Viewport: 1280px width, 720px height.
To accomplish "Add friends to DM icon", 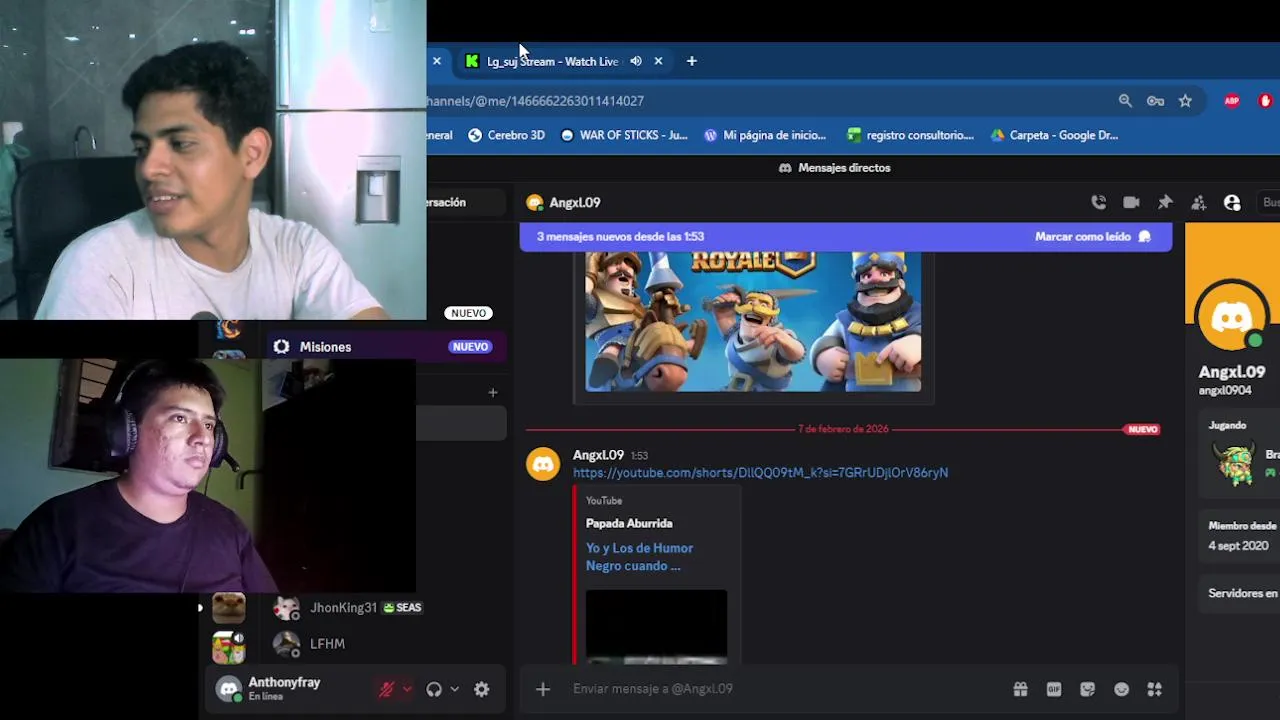I will coord(1198,202).
